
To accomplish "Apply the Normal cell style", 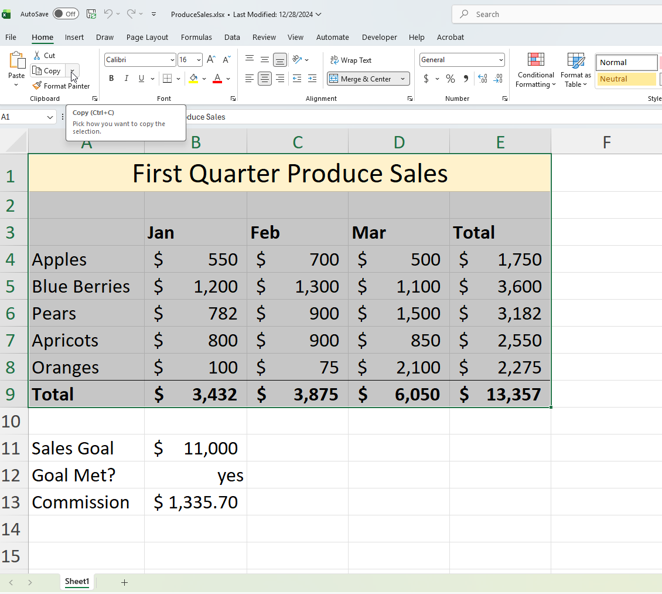I will [x=626, y=62].
